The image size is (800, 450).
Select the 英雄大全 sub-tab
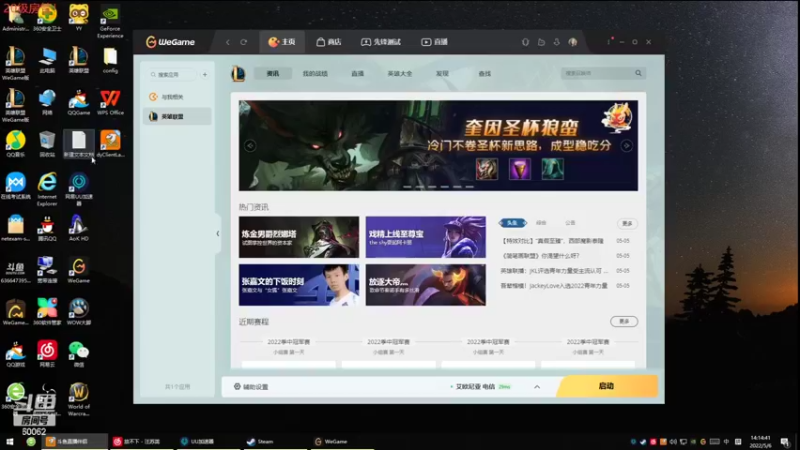pos(399,73)
